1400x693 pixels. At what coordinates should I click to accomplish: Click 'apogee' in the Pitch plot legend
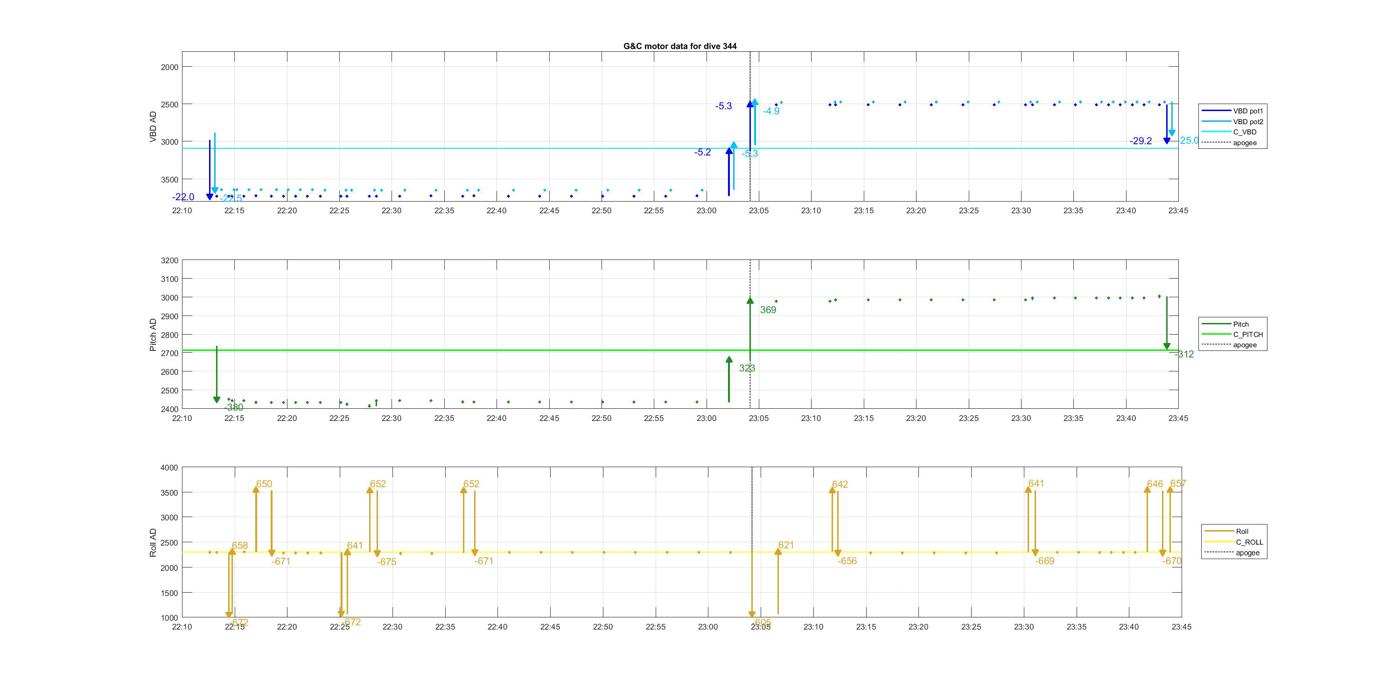pyautogui.click(x=1230, y=345)
